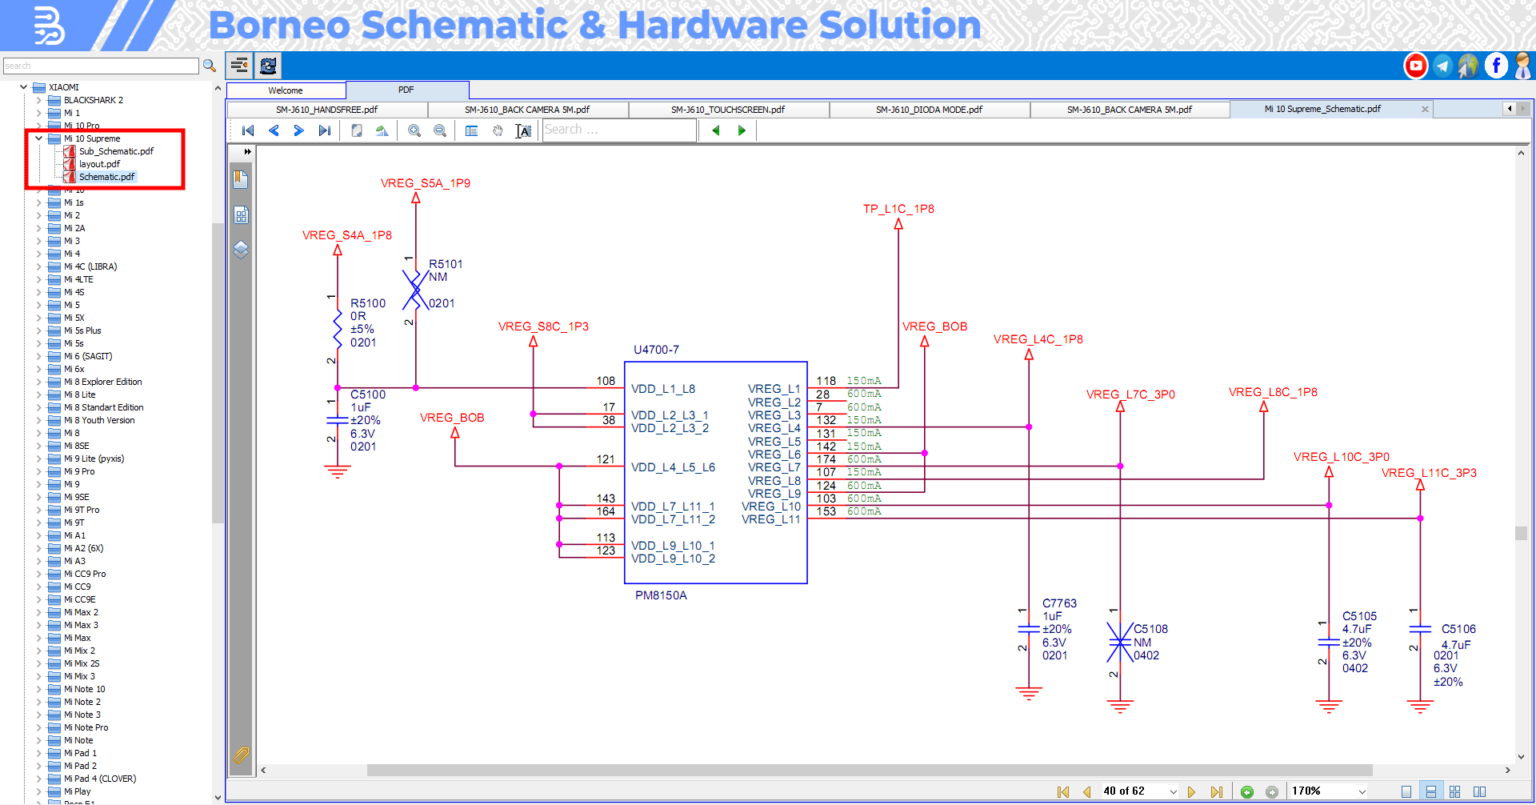Click the green next navigation arrow
This screenshot has width=1536, height=805.
(741, 130)
